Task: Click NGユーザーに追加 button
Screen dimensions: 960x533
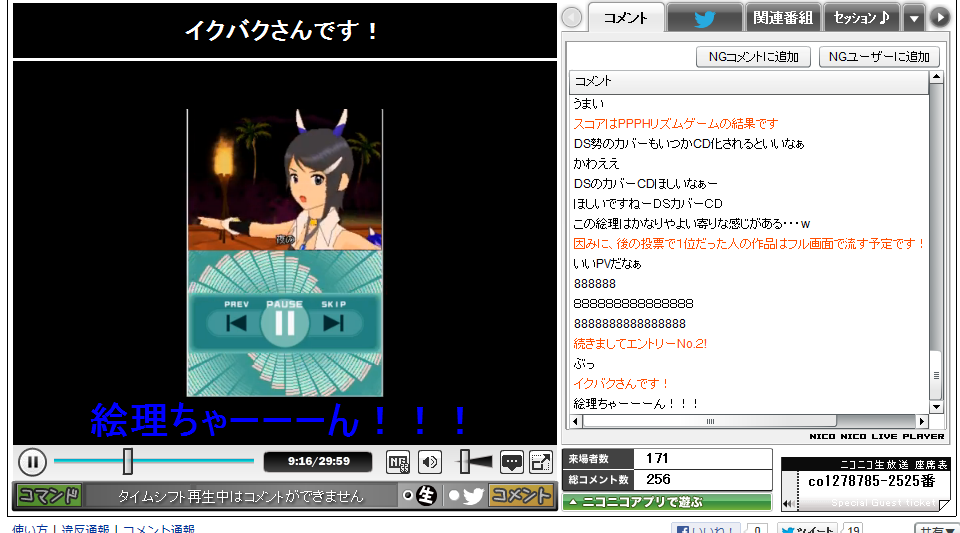Action: 879,57
